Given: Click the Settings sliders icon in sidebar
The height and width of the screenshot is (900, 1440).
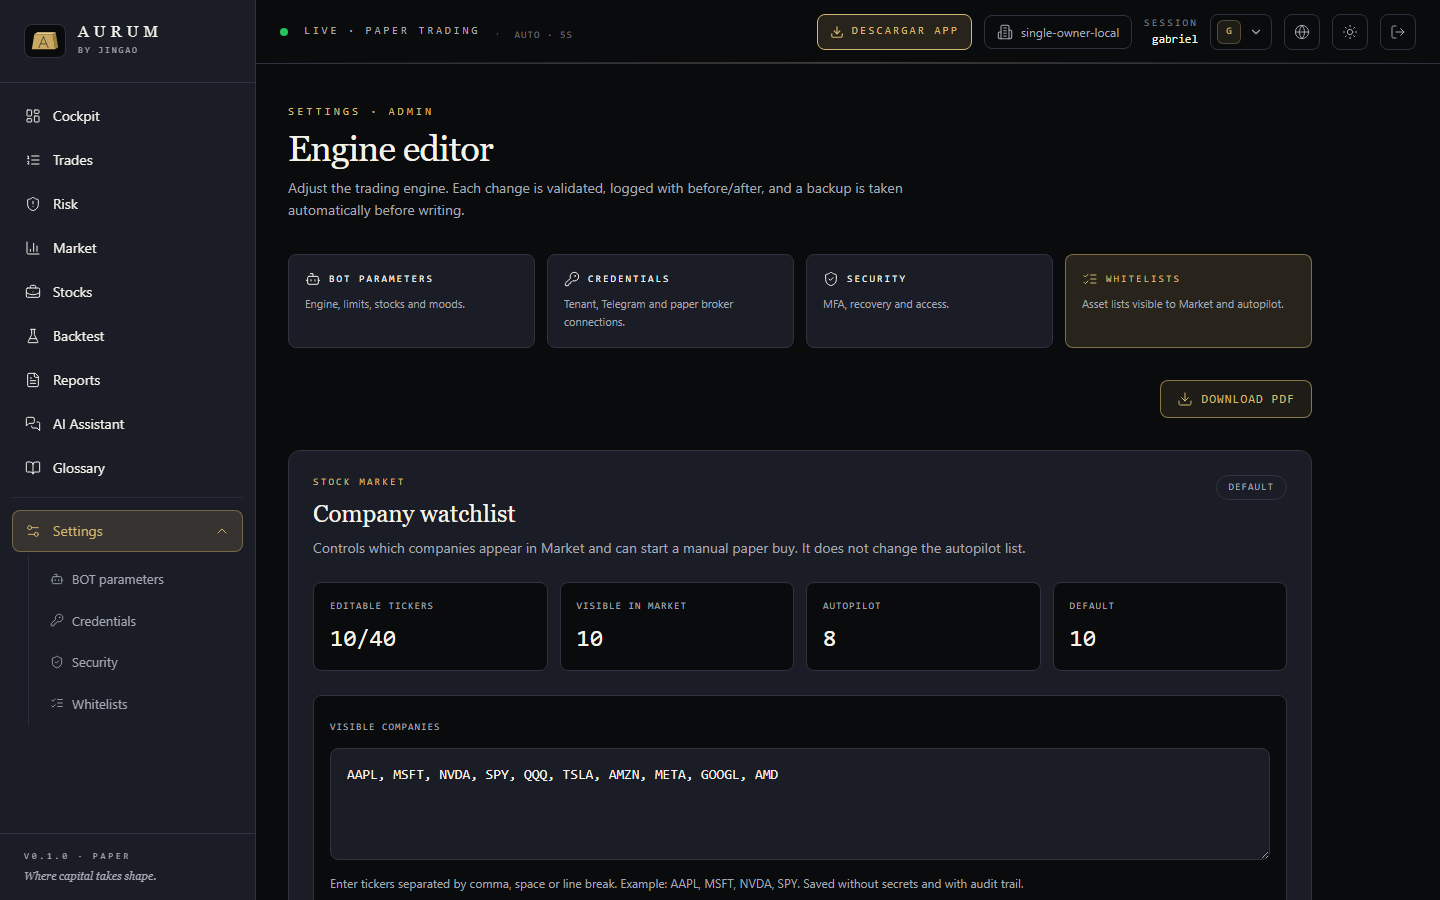Looking at the screenshot, I should coord(33,531).
